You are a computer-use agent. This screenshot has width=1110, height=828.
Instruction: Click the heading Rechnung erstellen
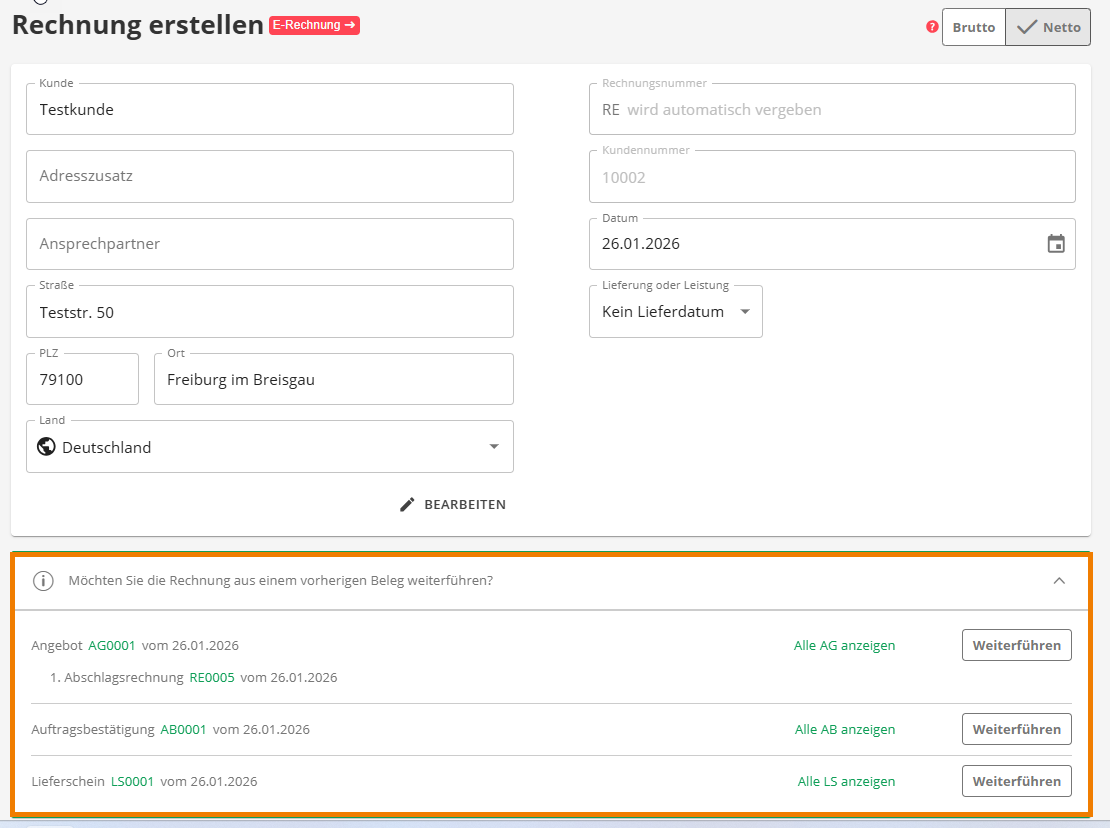[x=138, y=25]
